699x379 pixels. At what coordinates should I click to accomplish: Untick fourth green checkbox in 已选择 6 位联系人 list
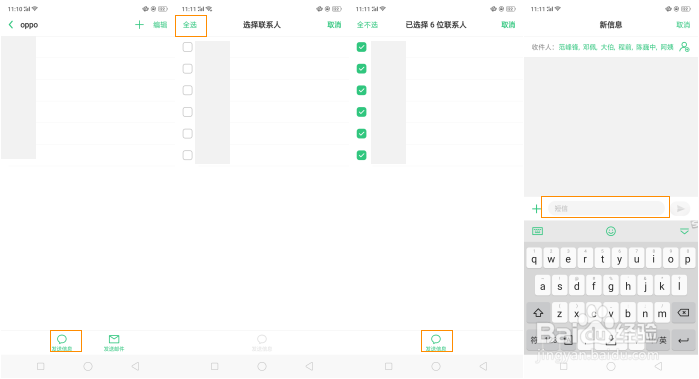(362, 112)
